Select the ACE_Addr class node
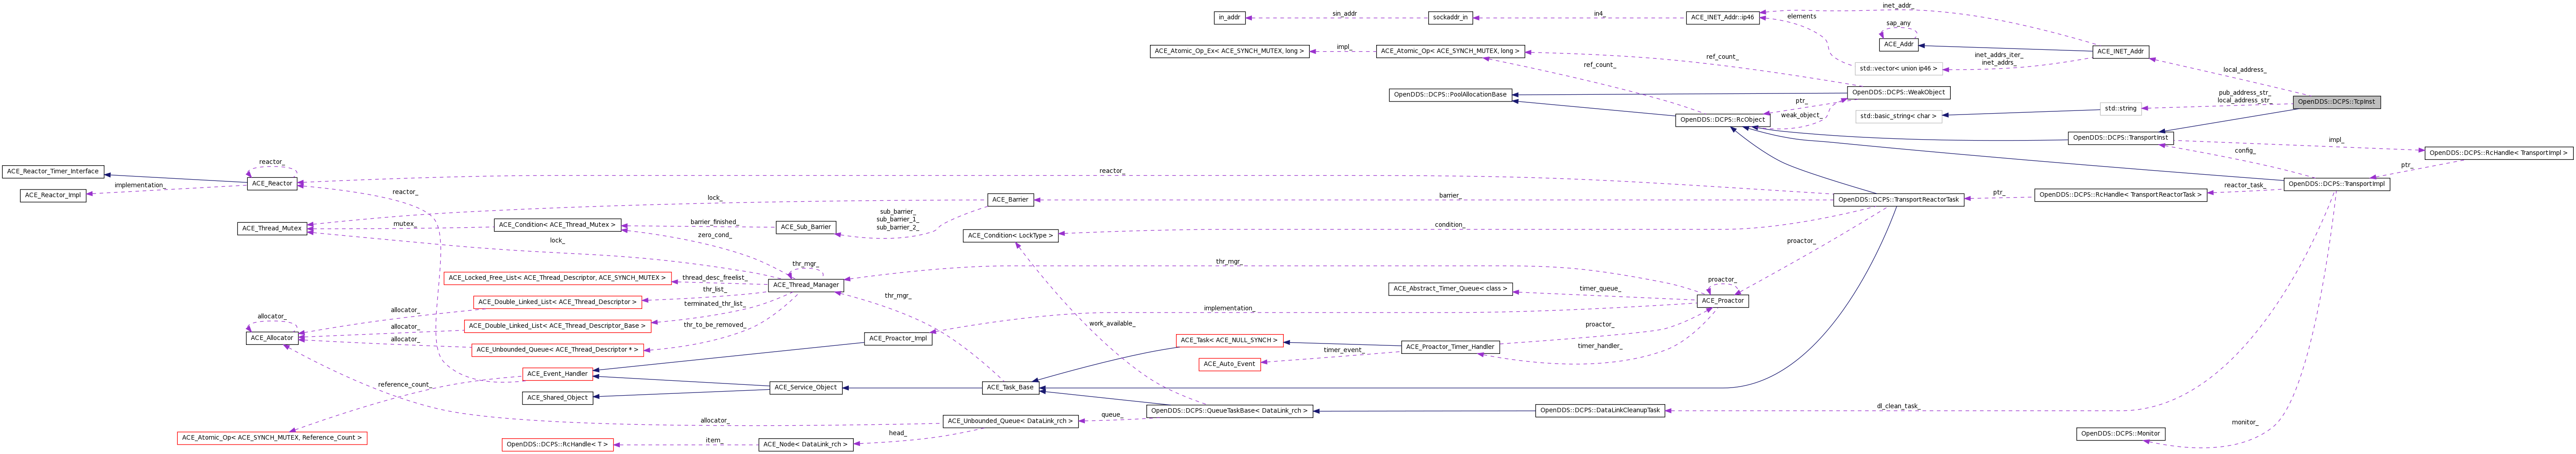 pyautogui.click(x=1898, y=44)
